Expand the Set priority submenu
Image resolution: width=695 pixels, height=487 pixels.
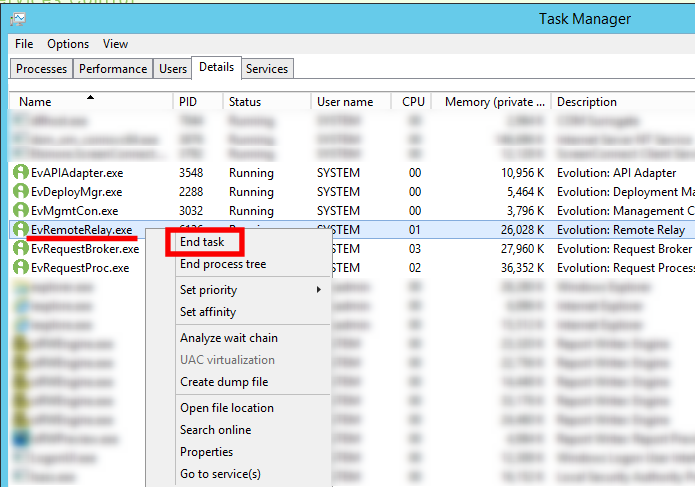(251, 290)
